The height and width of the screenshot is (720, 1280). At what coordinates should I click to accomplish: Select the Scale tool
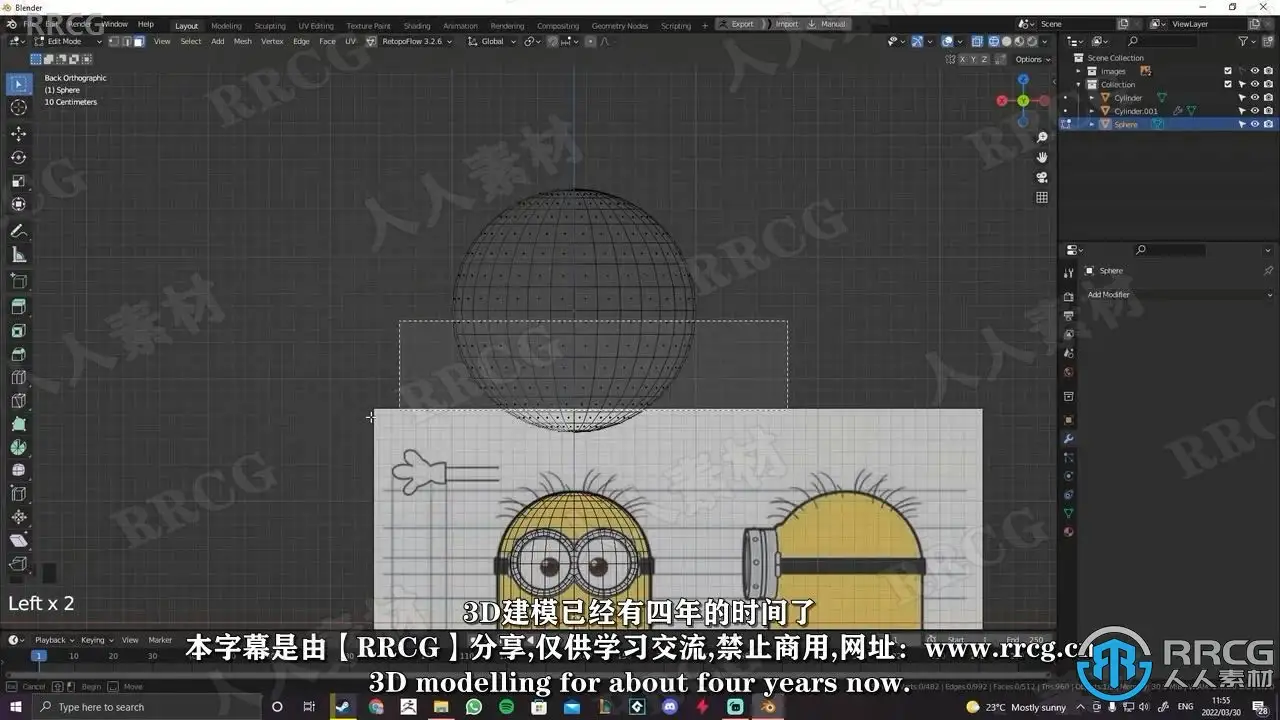coord(18,181)
